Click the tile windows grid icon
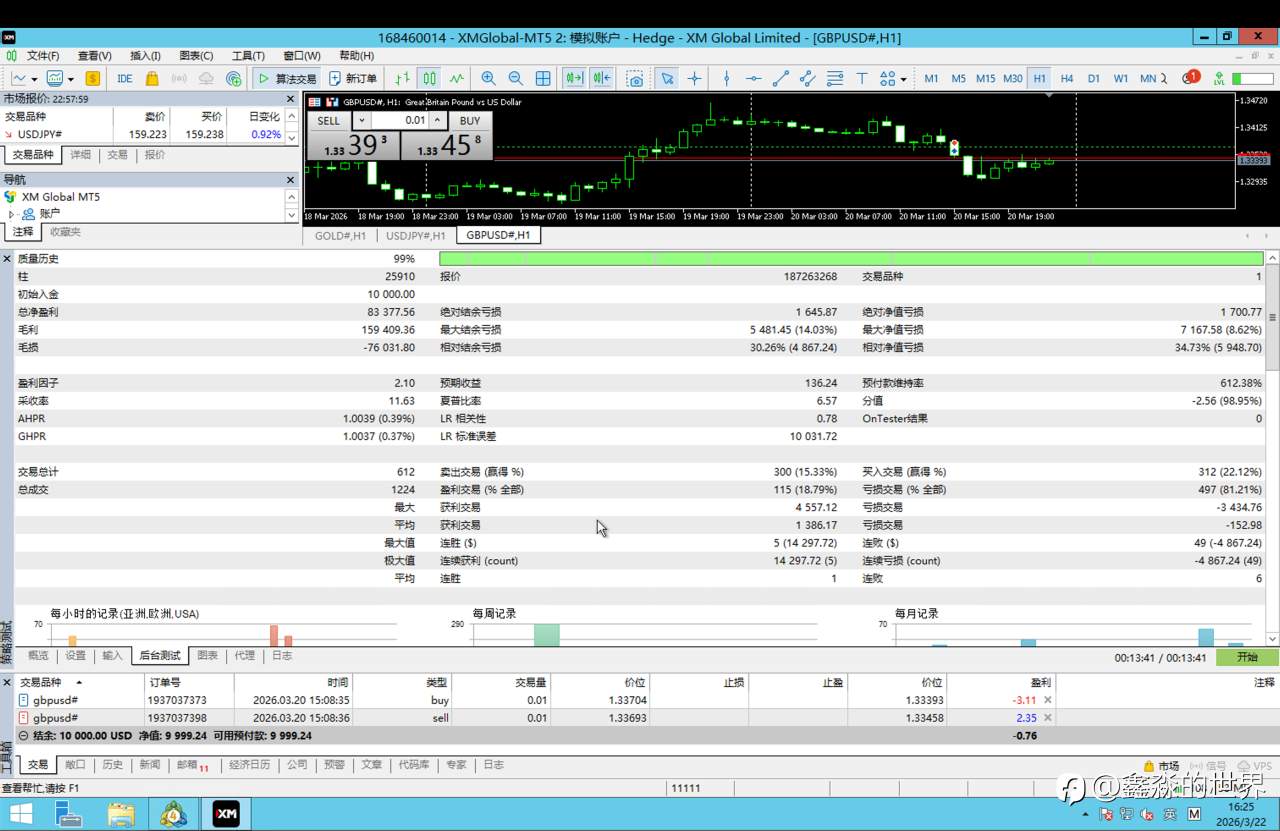1280x831 pixels. (543, 78)
